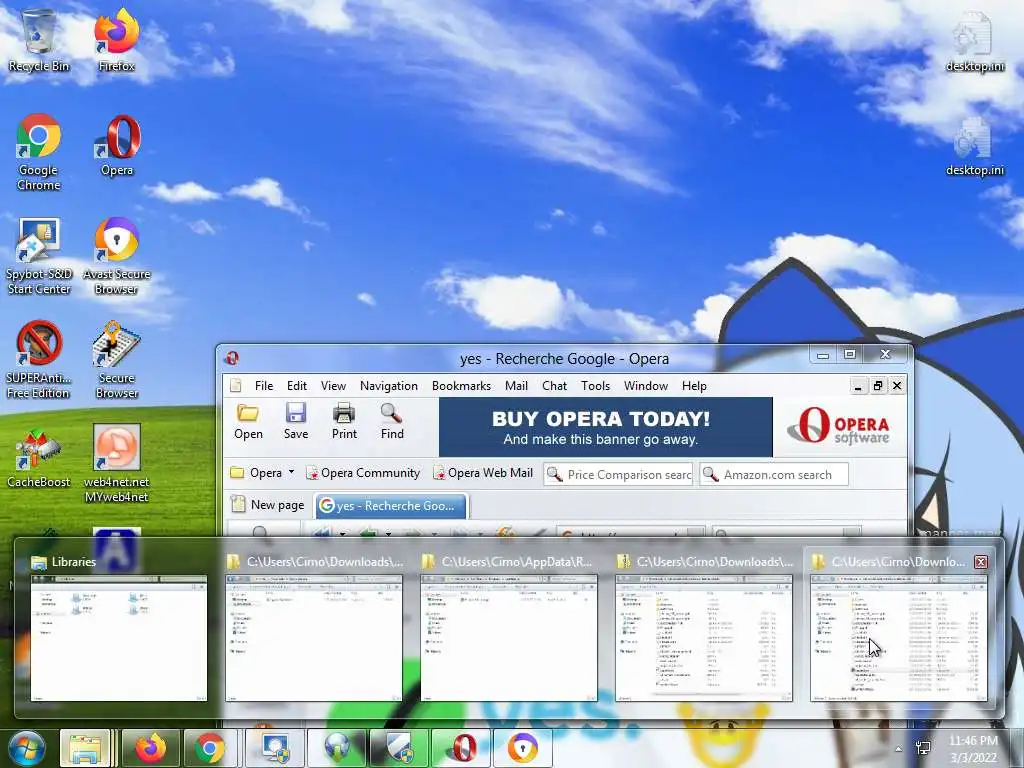Select the Opera desktop shortcut
The height and width of the screenshot is (768, 1024).
point(117,145)
